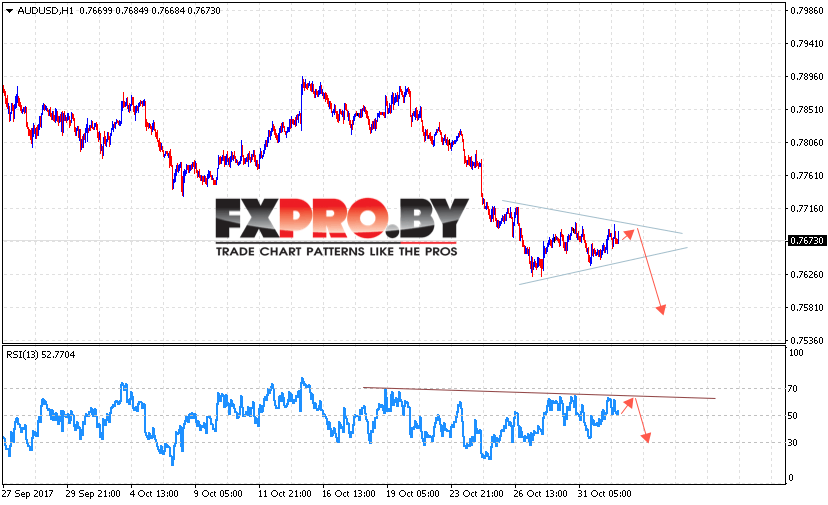
Task: Select the price scale value 0.78510
Action: point(807,110)
